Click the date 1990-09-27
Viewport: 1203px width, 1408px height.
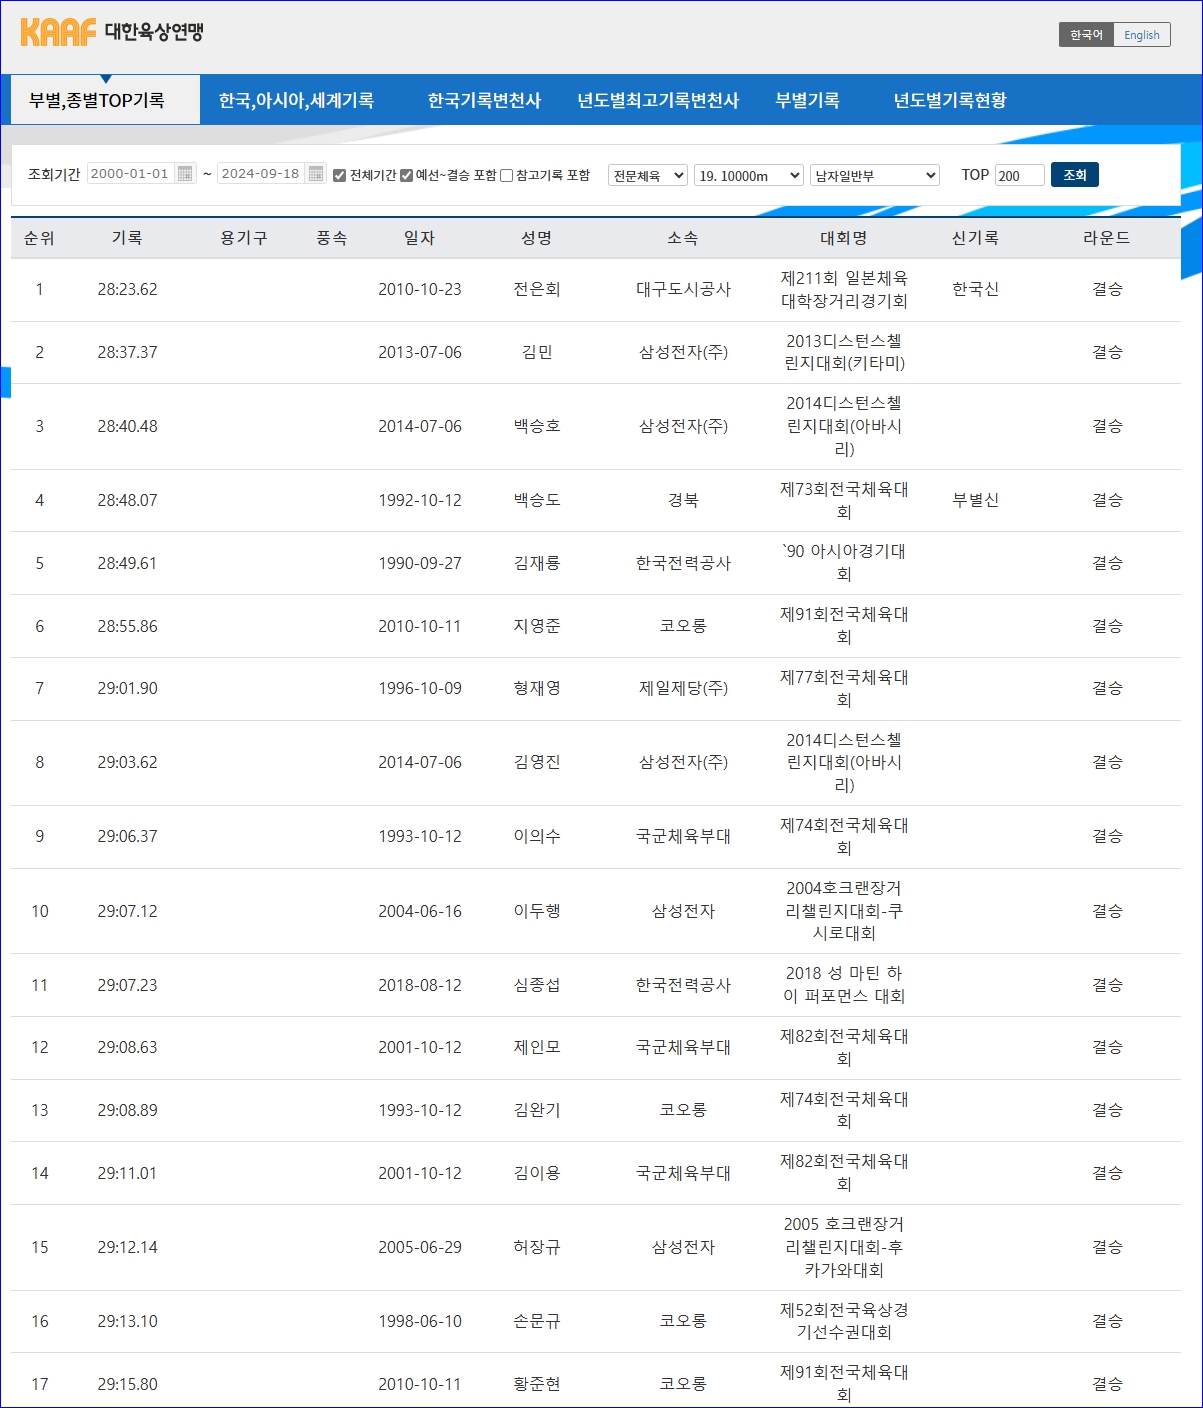420,564
